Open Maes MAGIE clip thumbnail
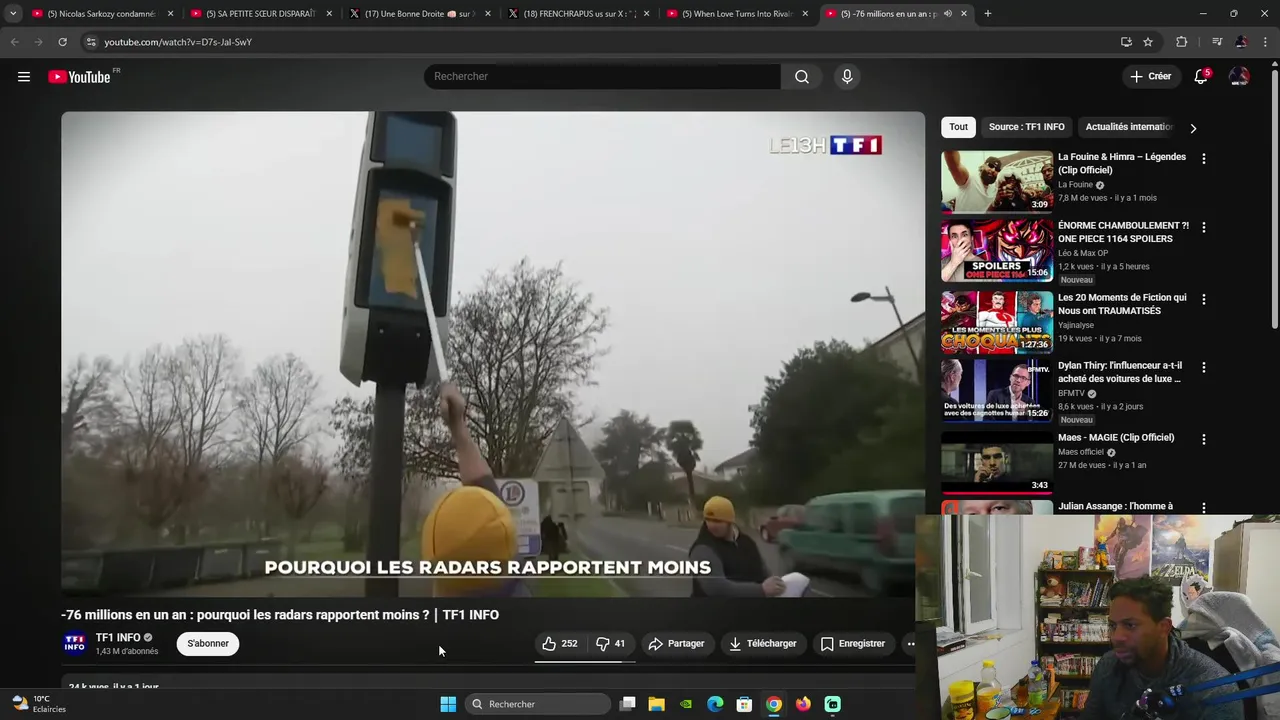1280x720 pixels. tap(997, 463)
